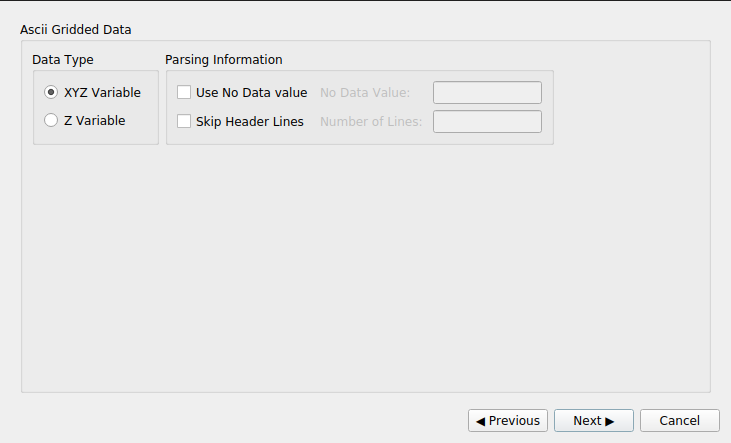Click the Parsing Information group heading
This screenshot has width=731, height=443.
[x=223, y=60]
